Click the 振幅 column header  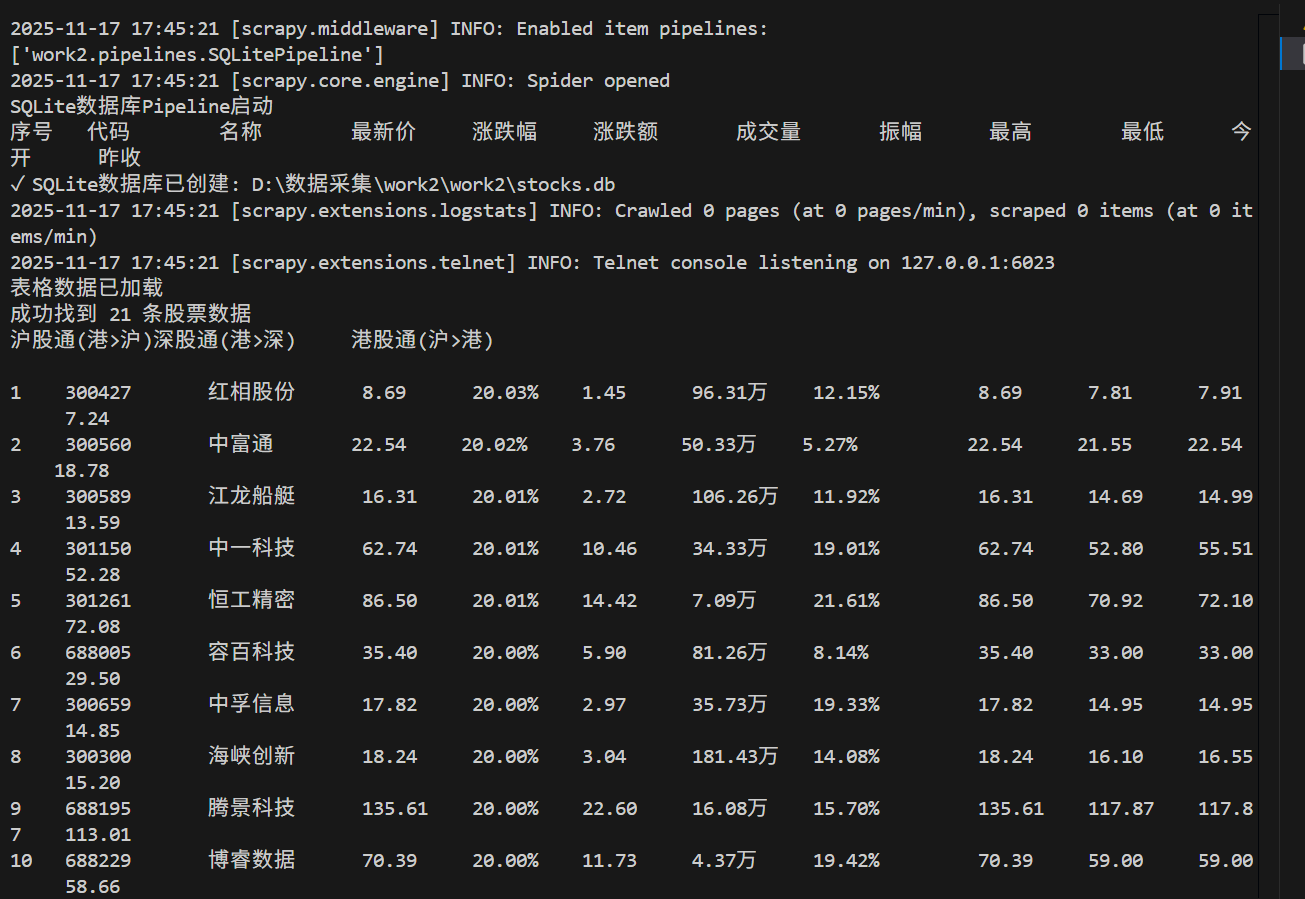click(900, 132)
